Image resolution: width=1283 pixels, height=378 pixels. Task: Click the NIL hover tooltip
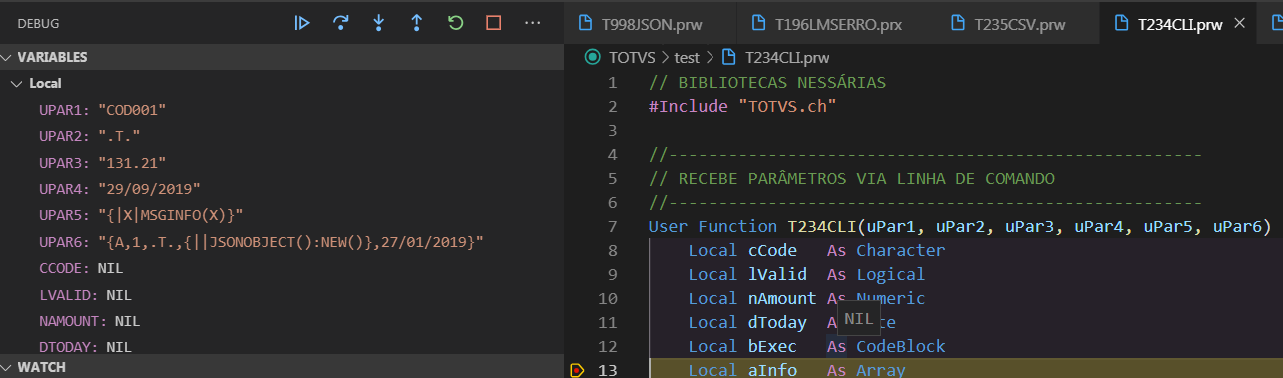858,319
